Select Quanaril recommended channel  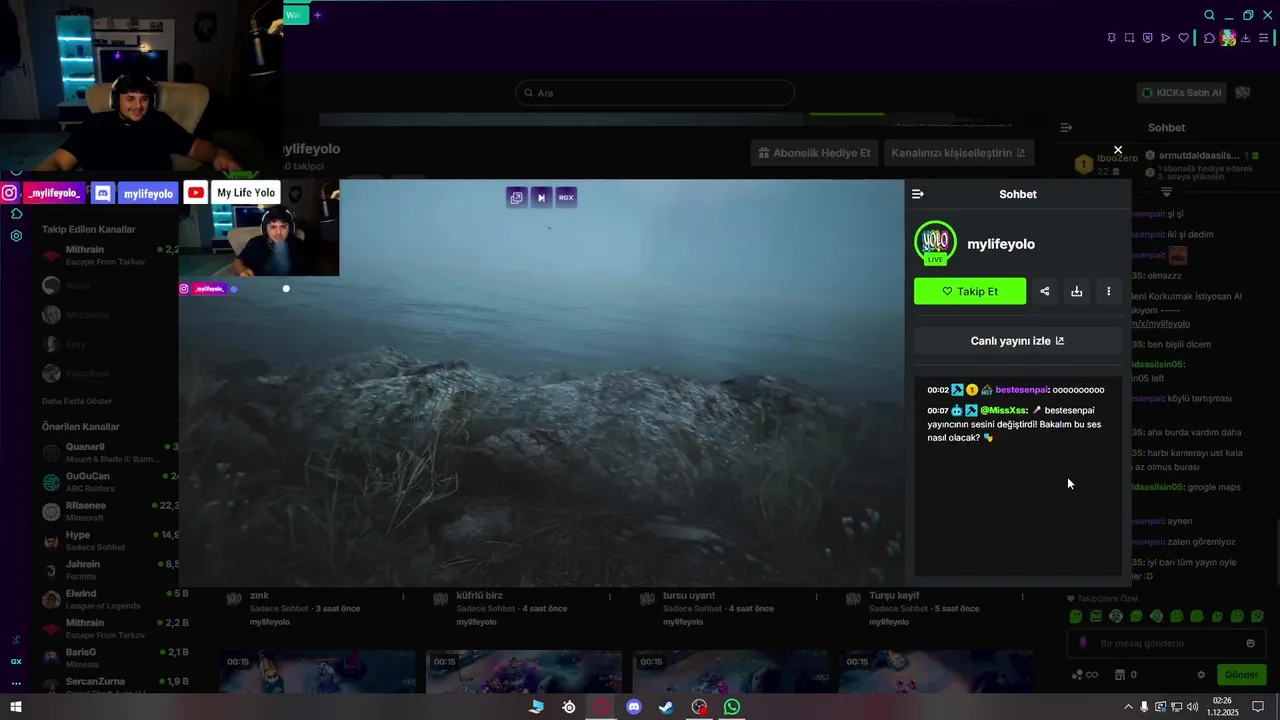[x=110, y=453]
